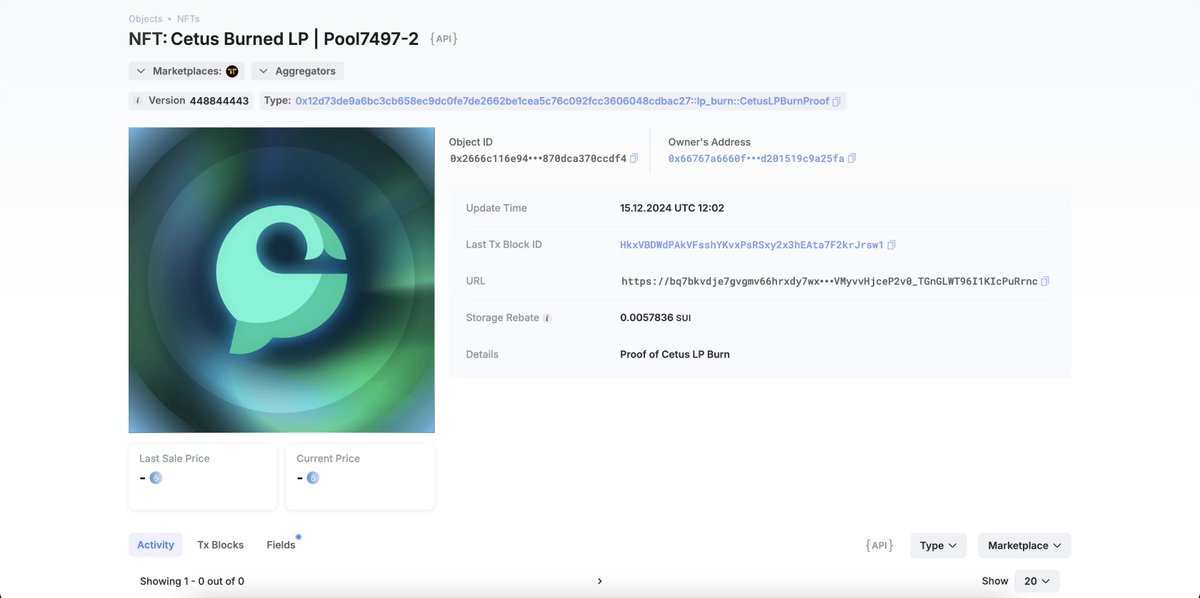The width and height of the screenshot is (1200, 598).
Task: Select the Storage Rebate value 0.0057836 SUI
Action: click(655, 318)
